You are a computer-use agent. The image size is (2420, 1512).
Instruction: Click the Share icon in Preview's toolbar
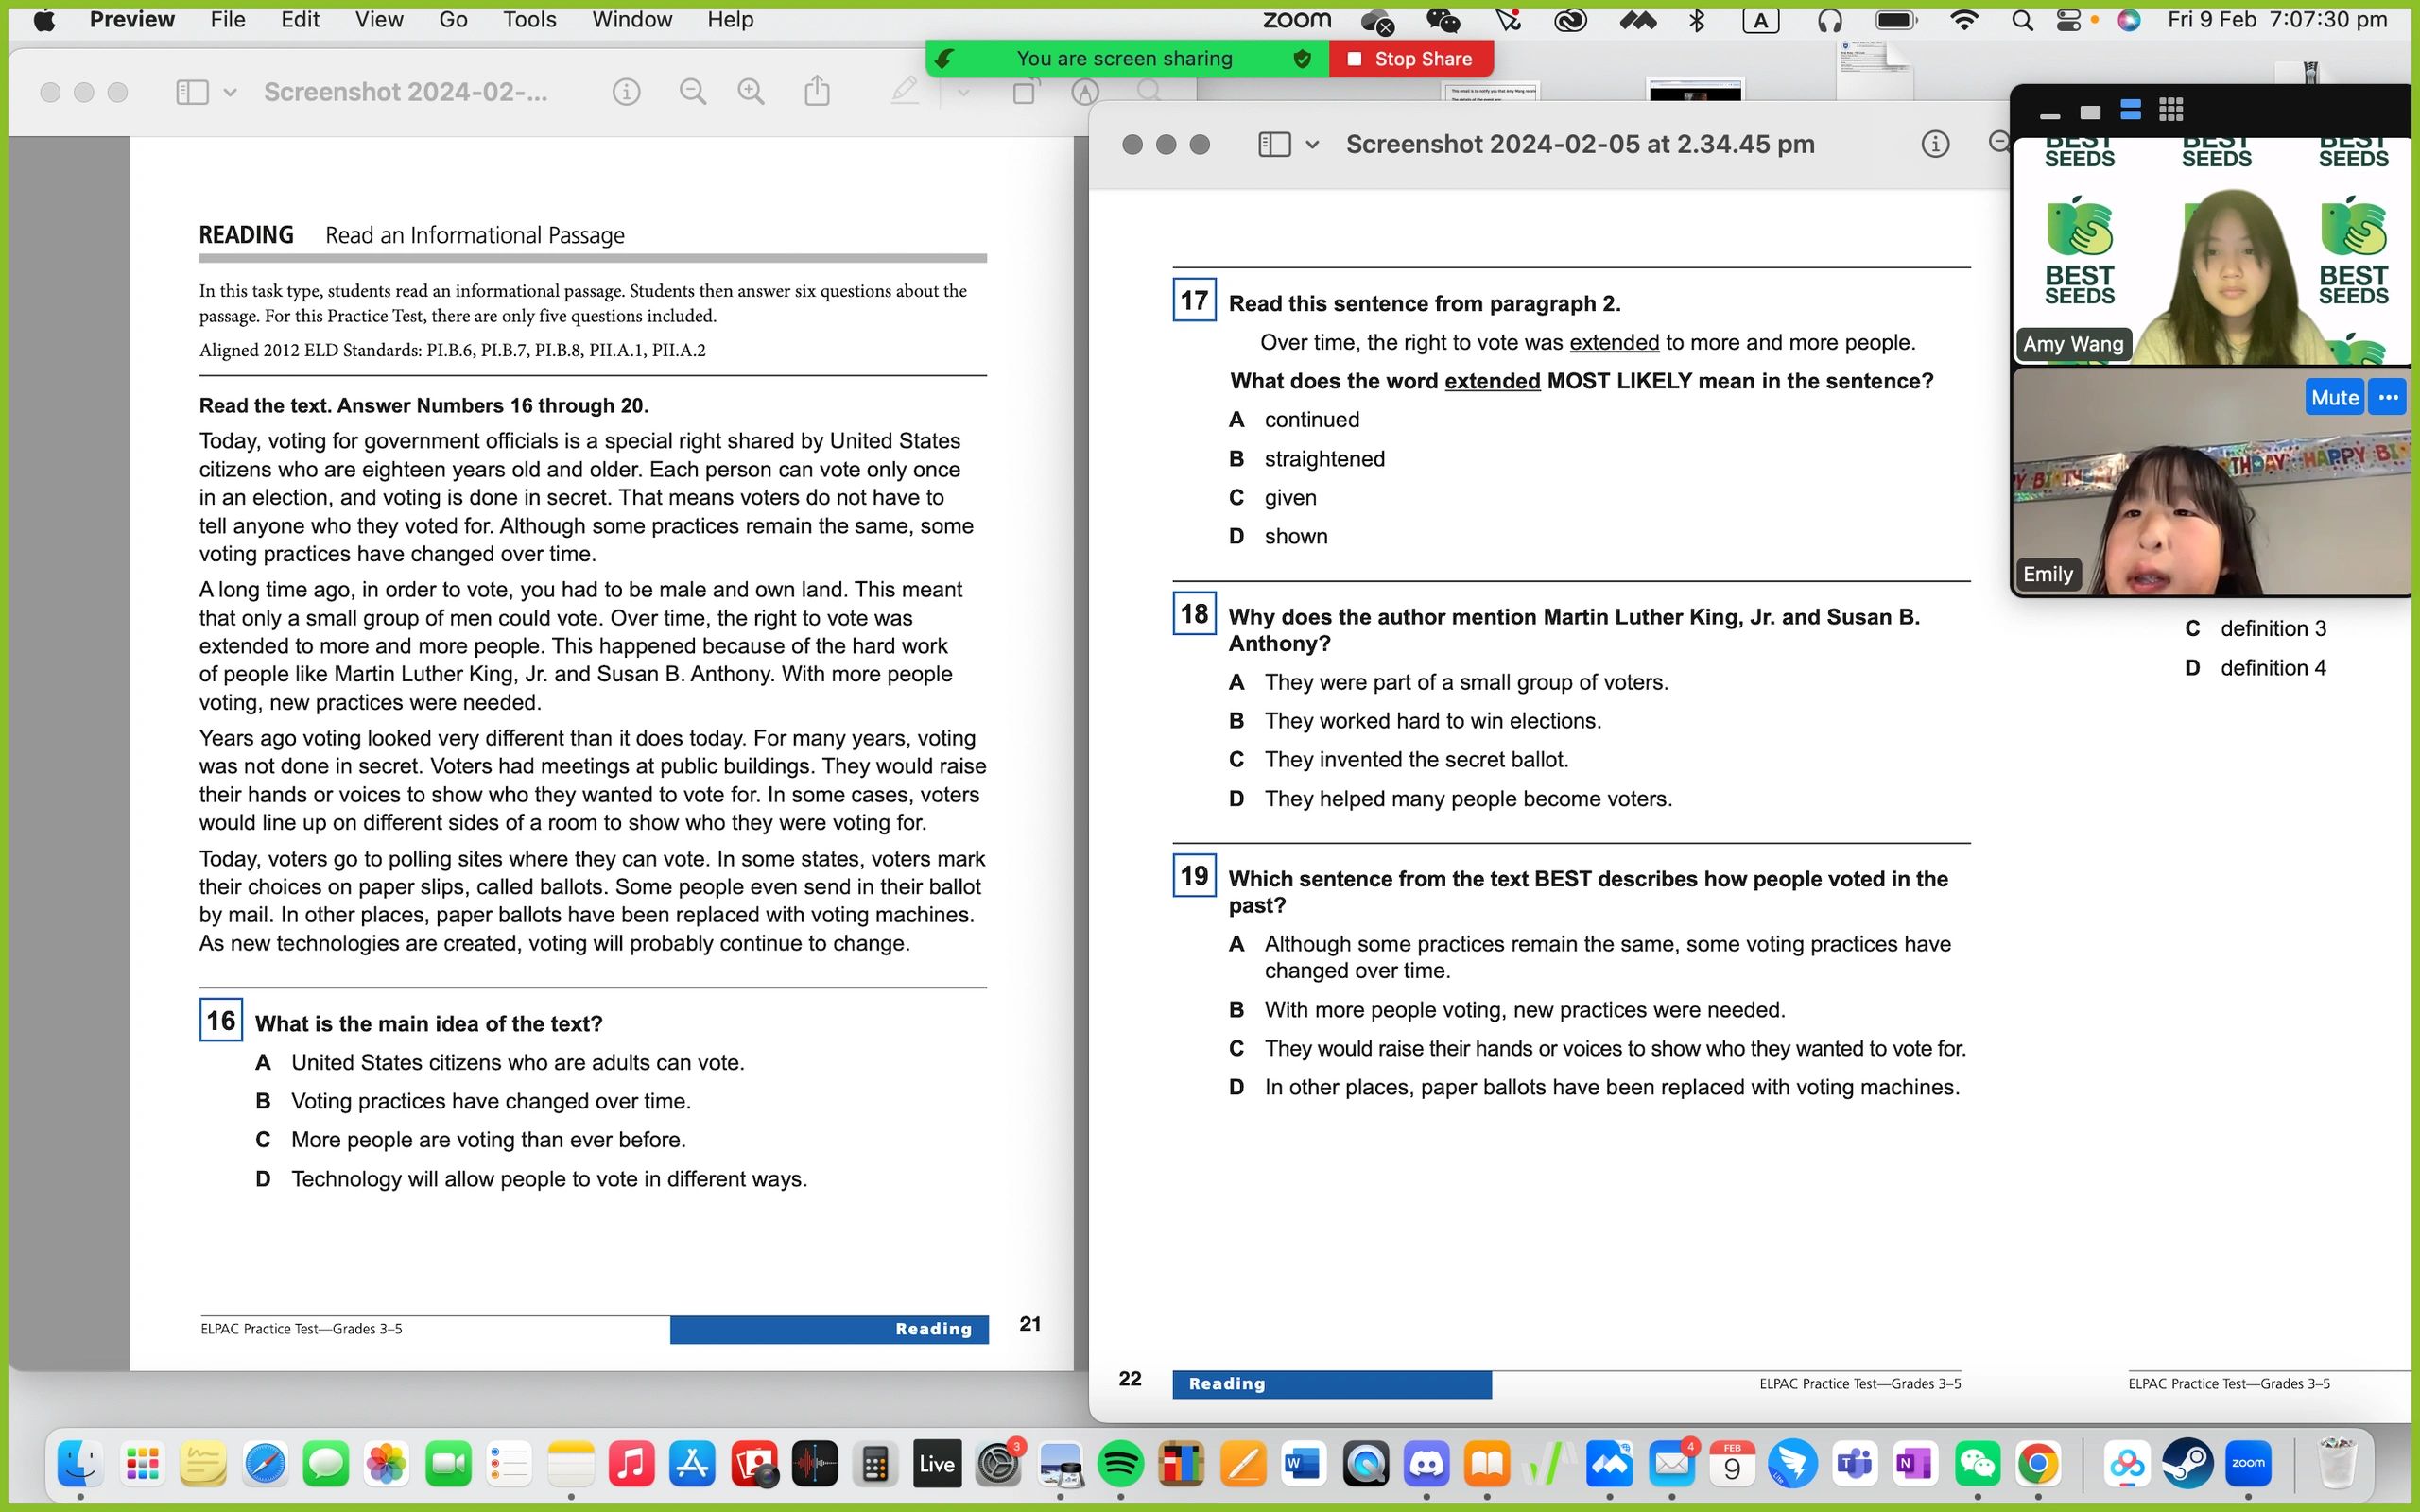[818, 91]
